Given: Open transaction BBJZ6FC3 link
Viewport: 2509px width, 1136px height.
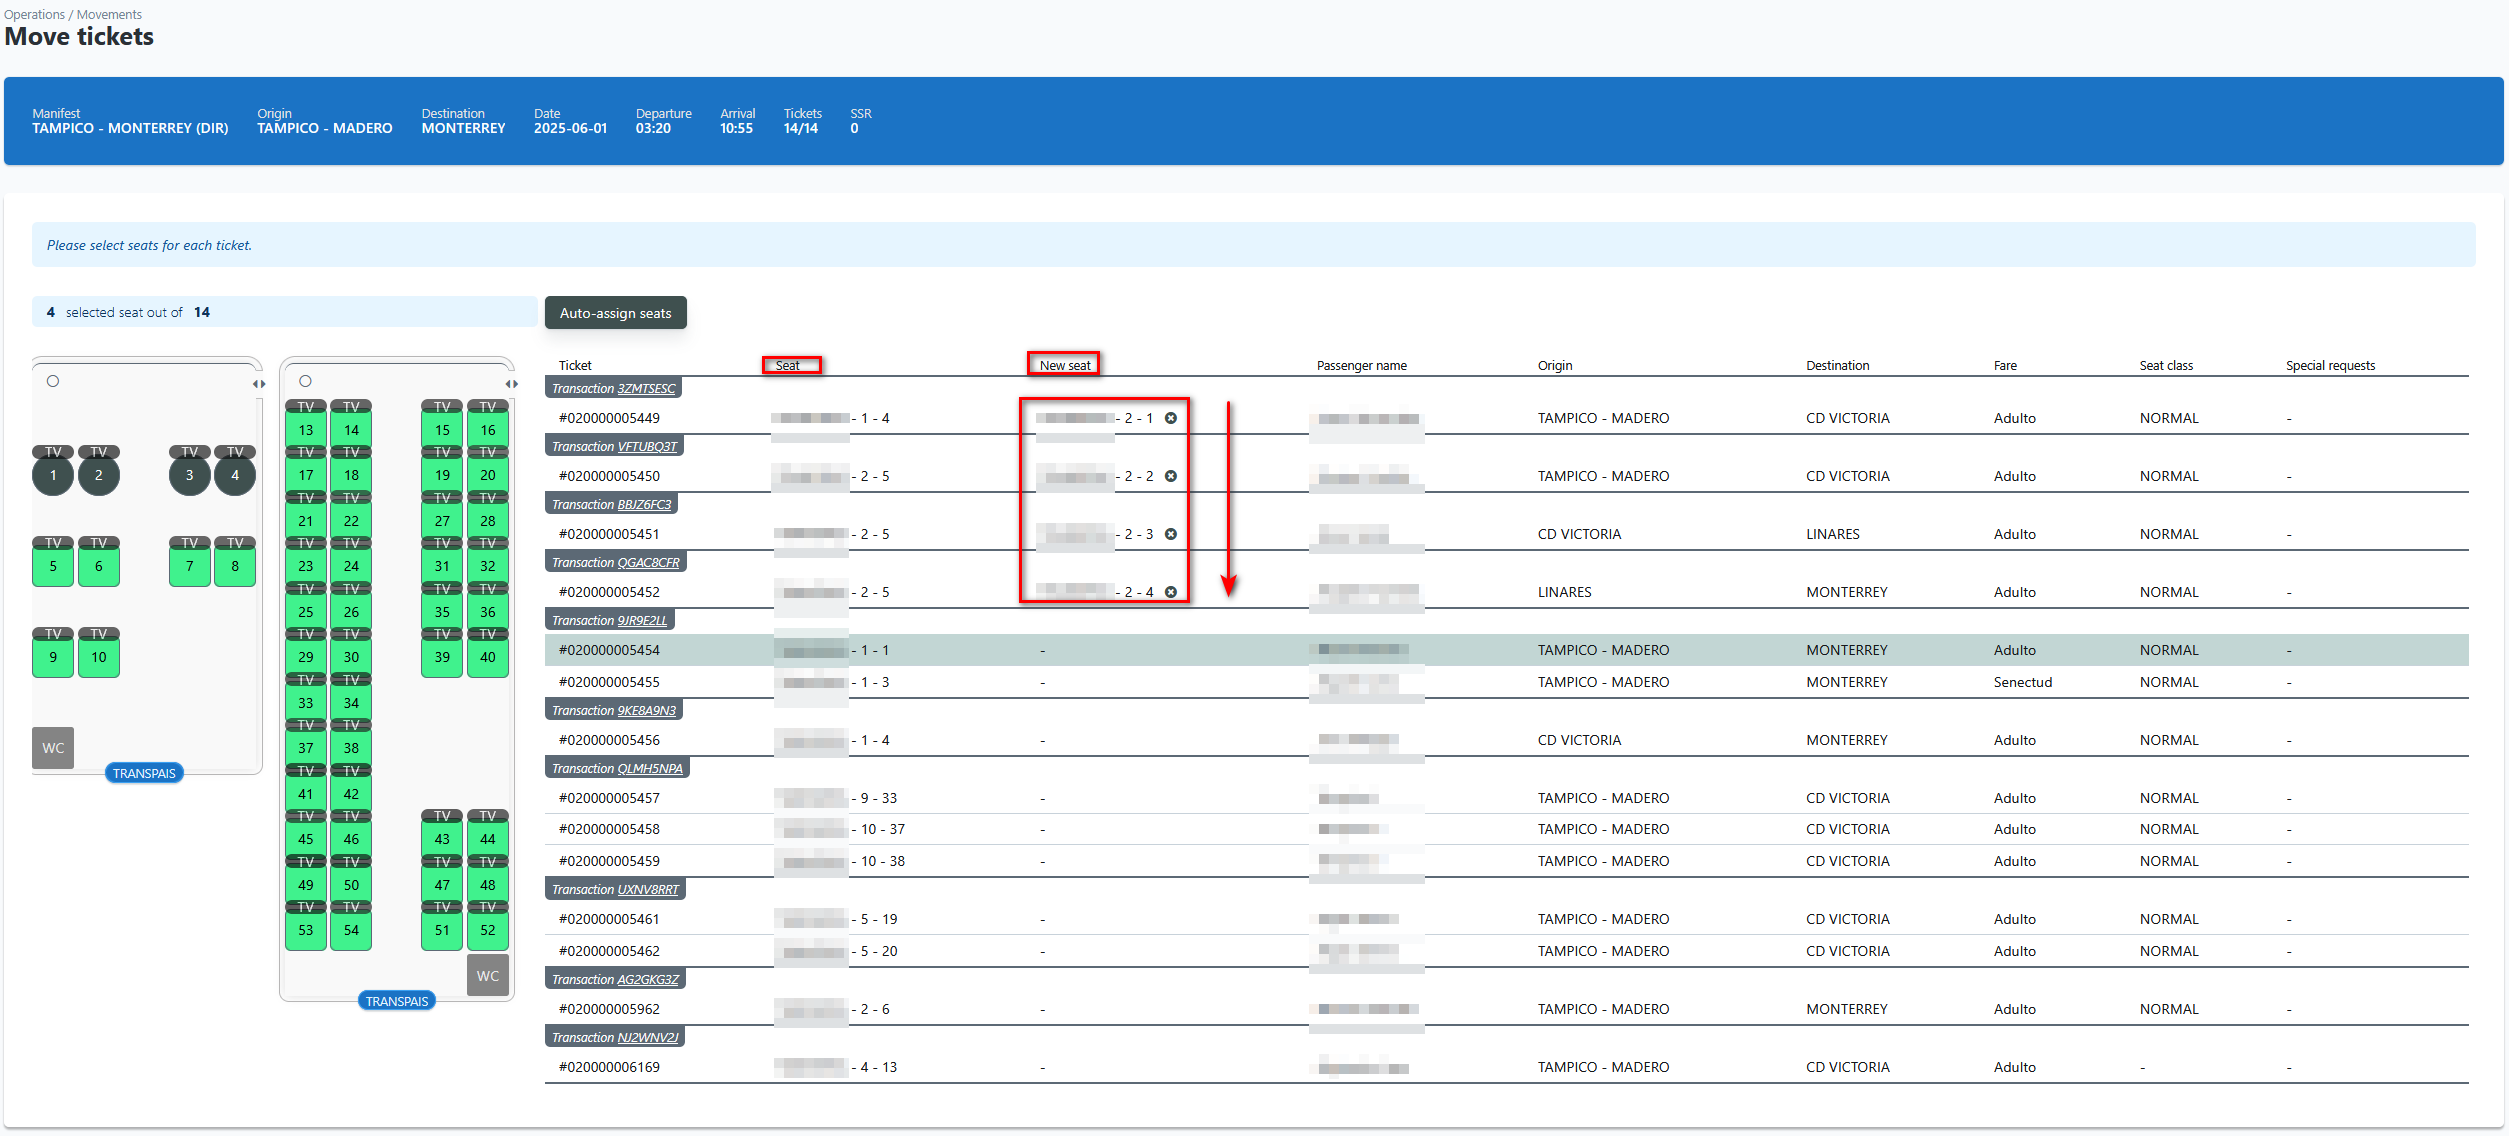Looking at the screenshot, I should pyautogui.click(x=644, y=505).
